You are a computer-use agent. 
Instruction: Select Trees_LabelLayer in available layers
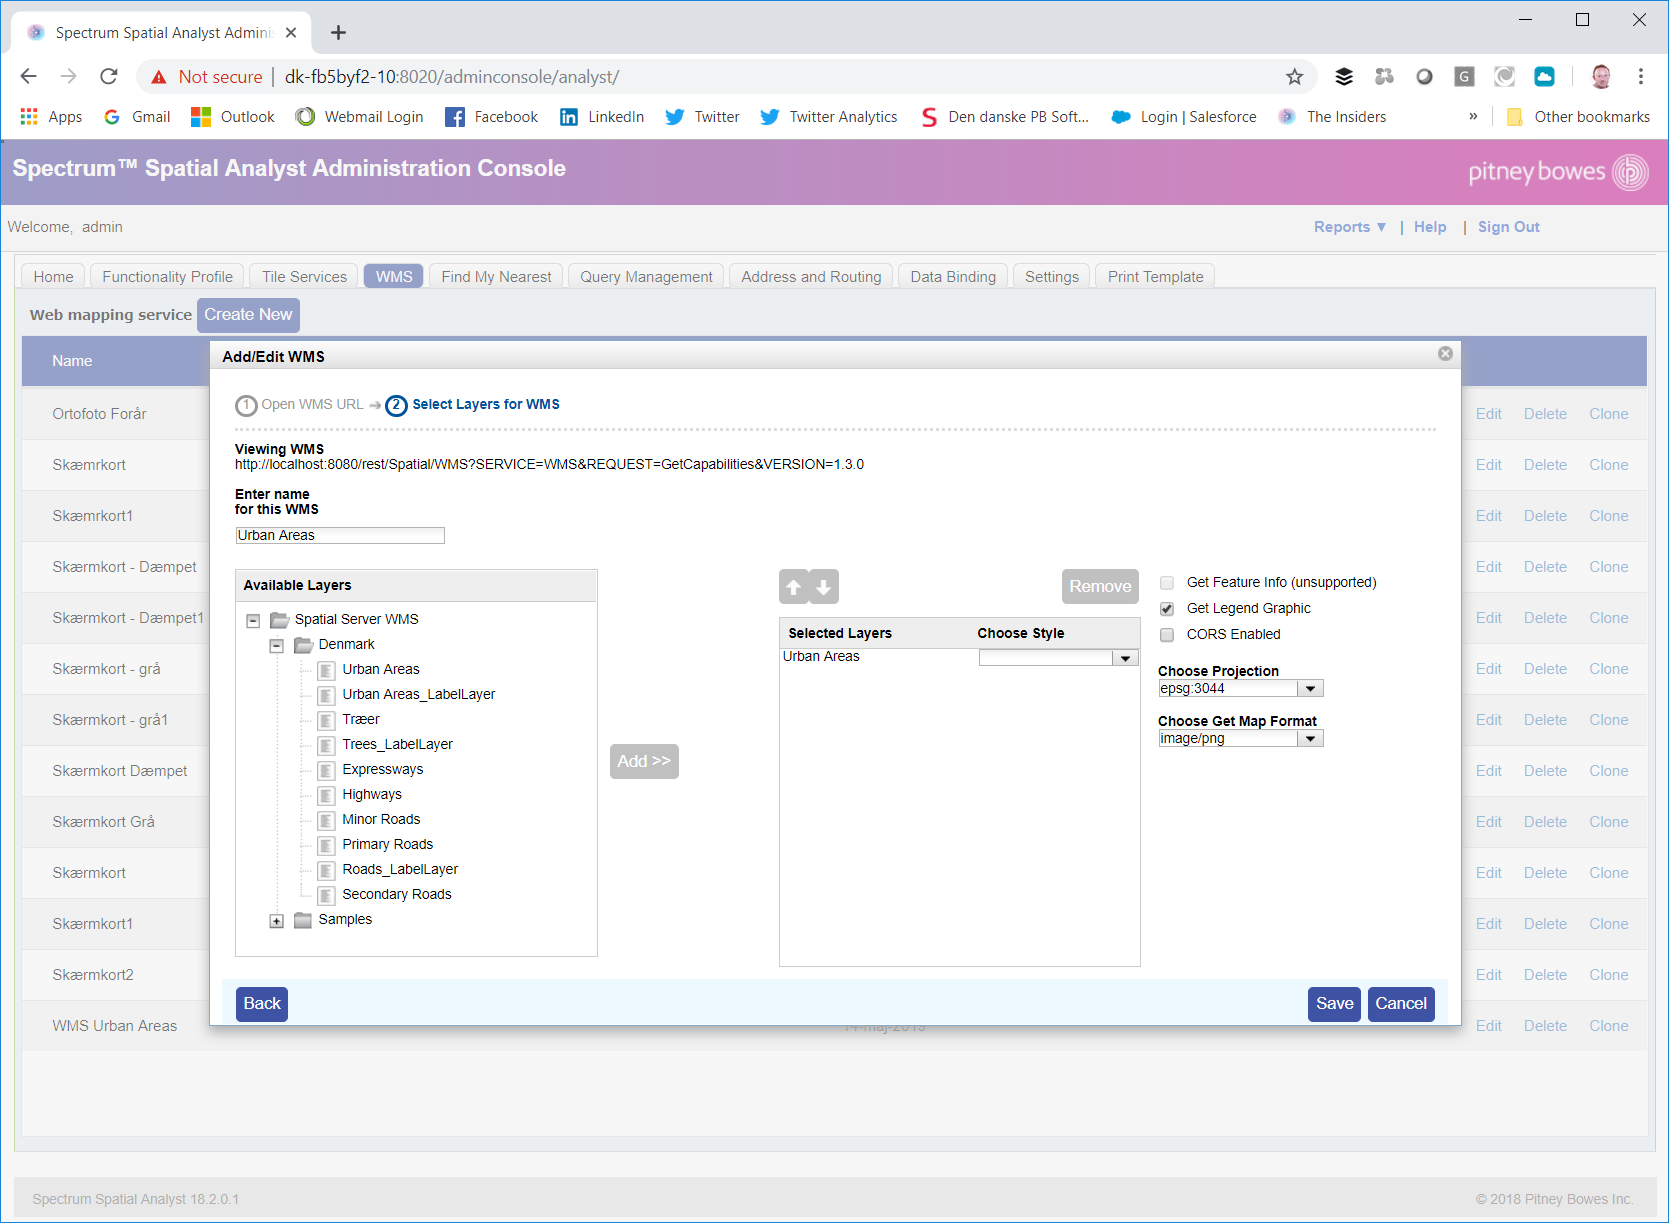pos(397,745)
